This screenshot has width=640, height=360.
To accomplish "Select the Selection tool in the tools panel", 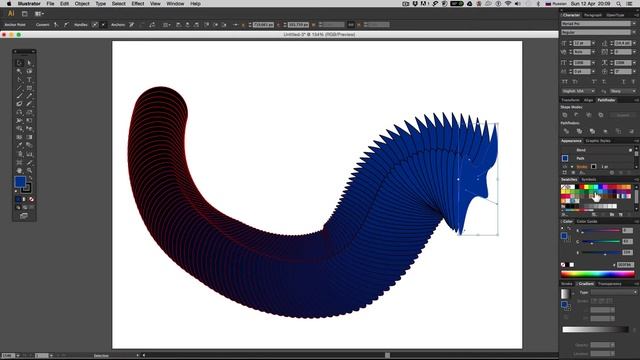I will coord(19,63).
